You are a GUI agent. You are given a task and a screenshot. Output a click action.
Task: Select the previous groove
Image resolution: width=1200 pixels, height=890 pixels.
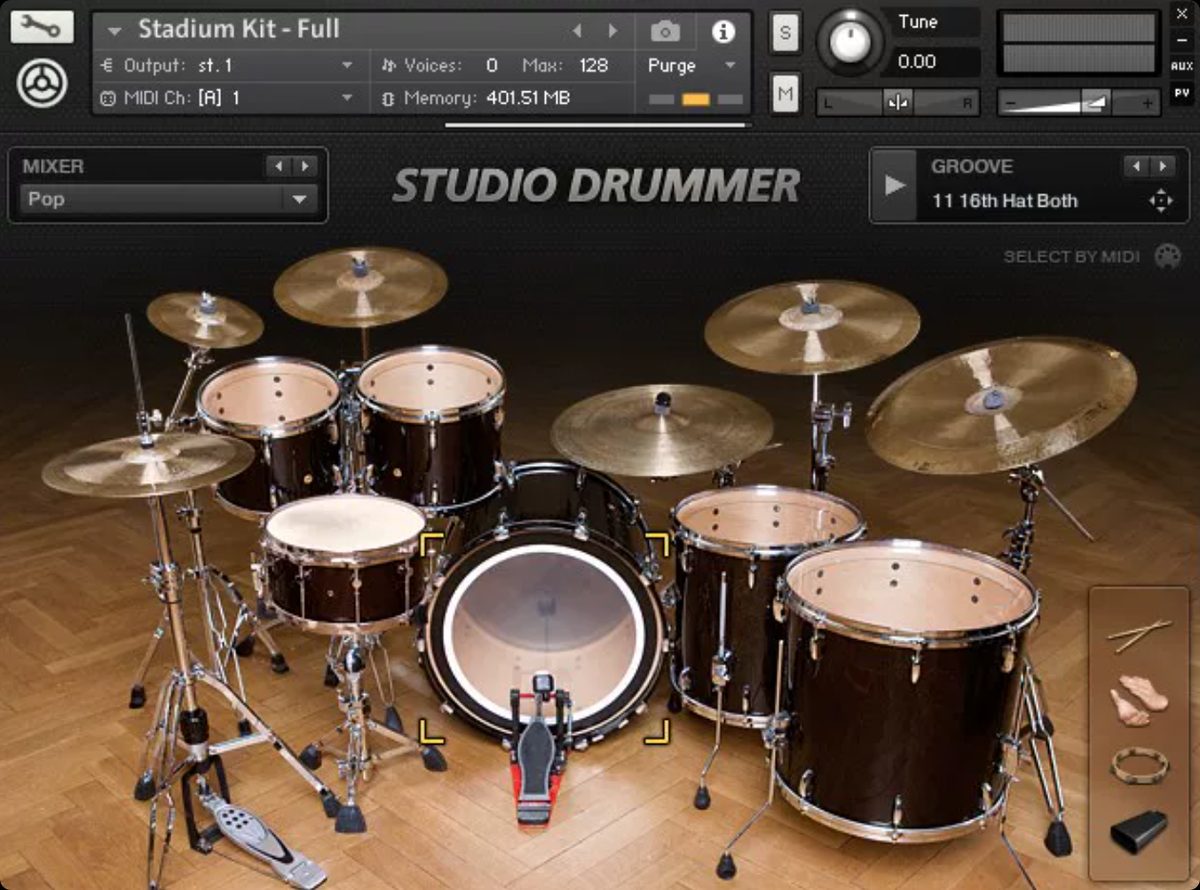click(1136, 166)
